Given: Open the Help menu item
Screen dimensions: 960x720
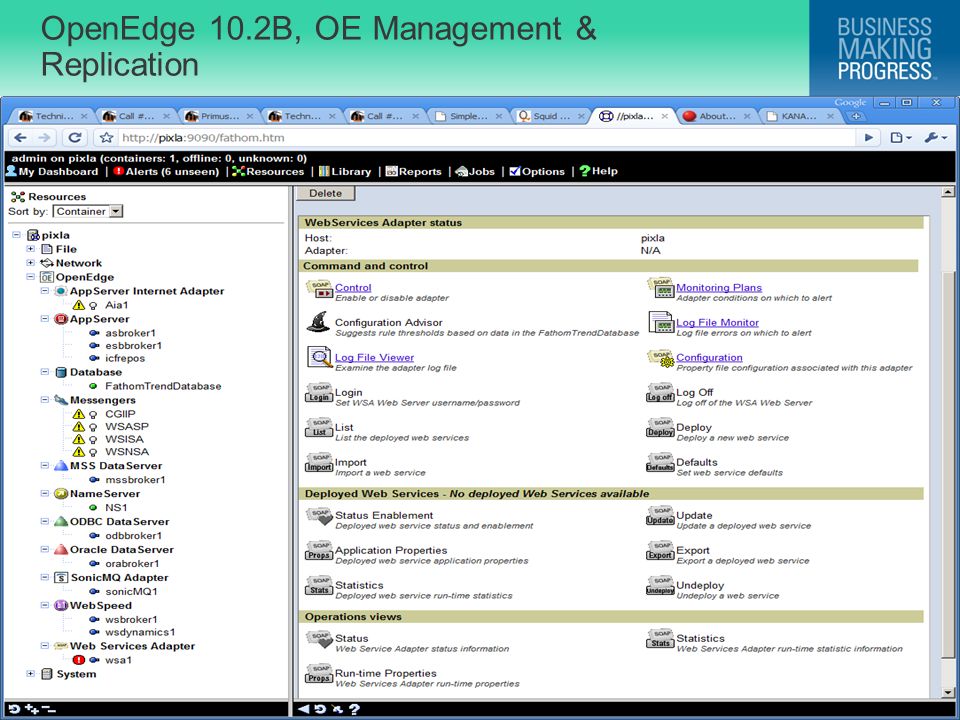Looking at the screenshot, I should tap(598, 171).
